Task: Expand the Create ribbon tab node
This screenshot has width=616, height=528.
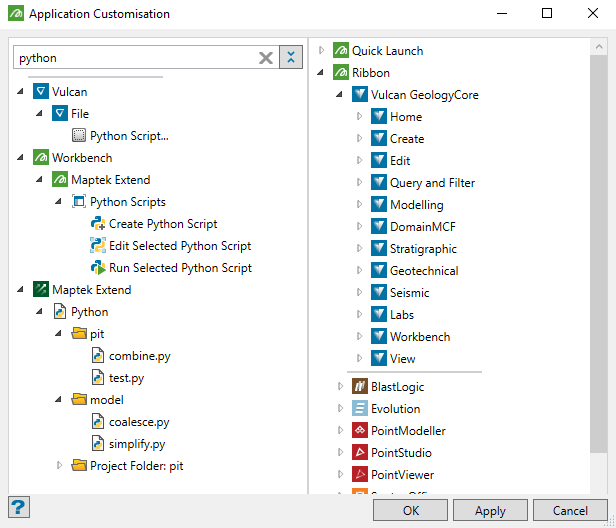Action: (x=359, y=138)
